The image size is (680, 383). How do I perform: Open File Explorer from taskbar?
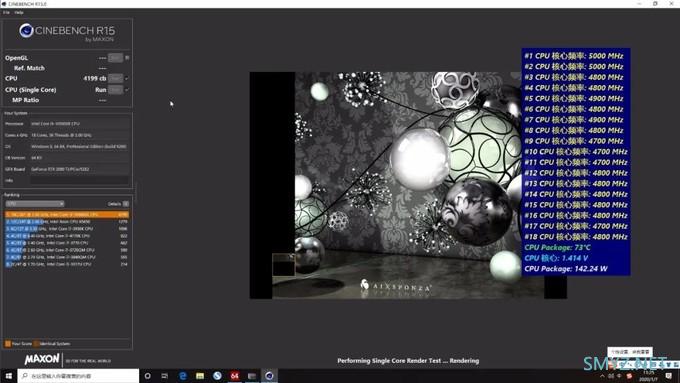200,376
